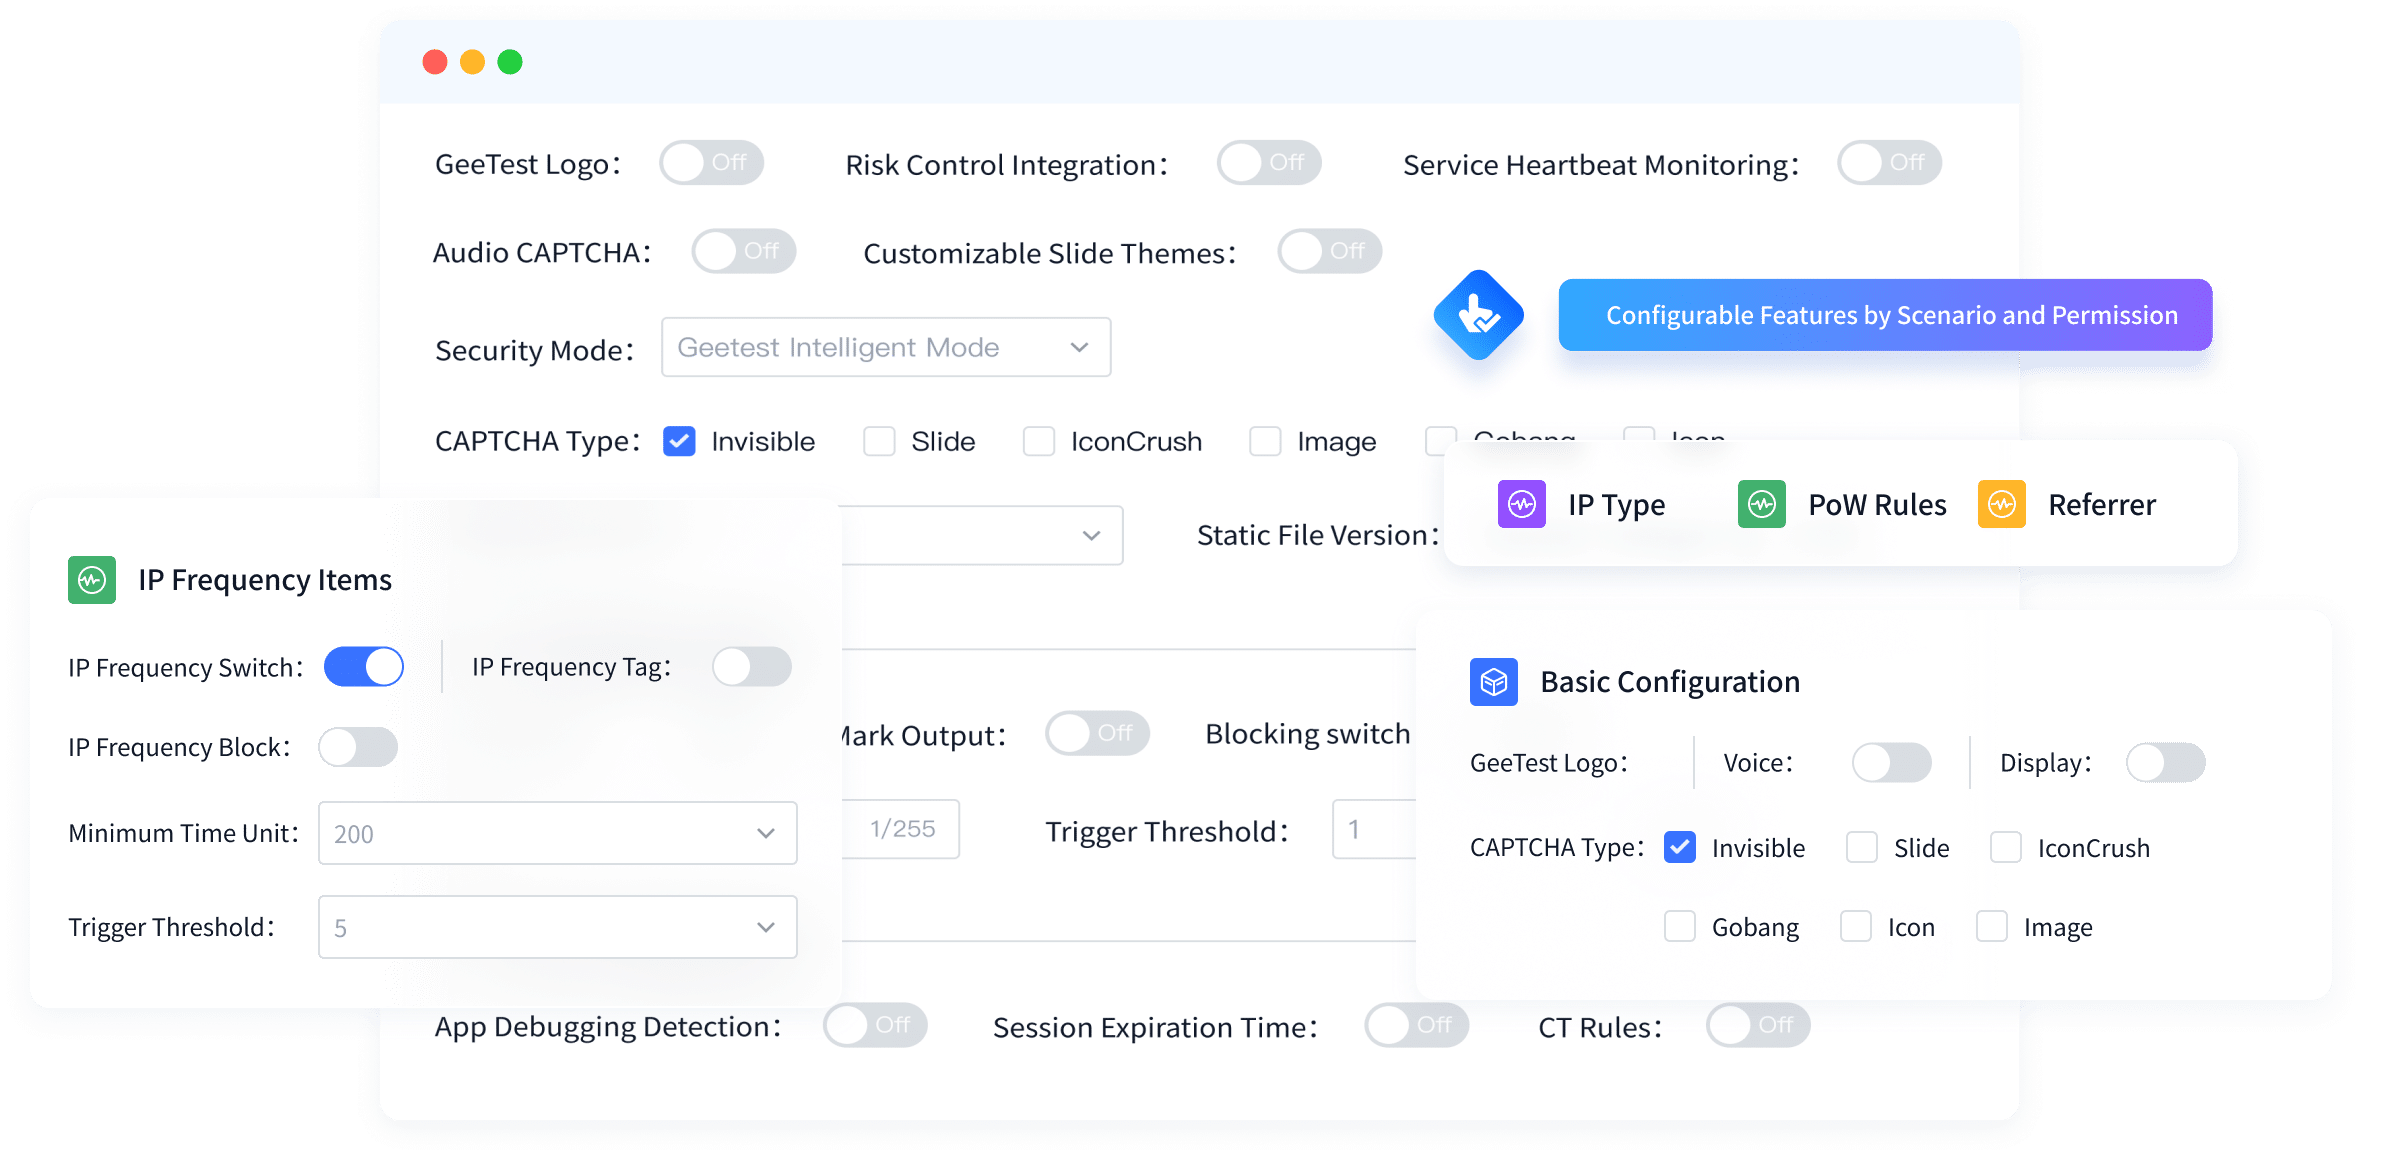This screenshot has width=2382, height=1150.
Task: Click the green PoW Rules icon
Action: click(1761, 504)
